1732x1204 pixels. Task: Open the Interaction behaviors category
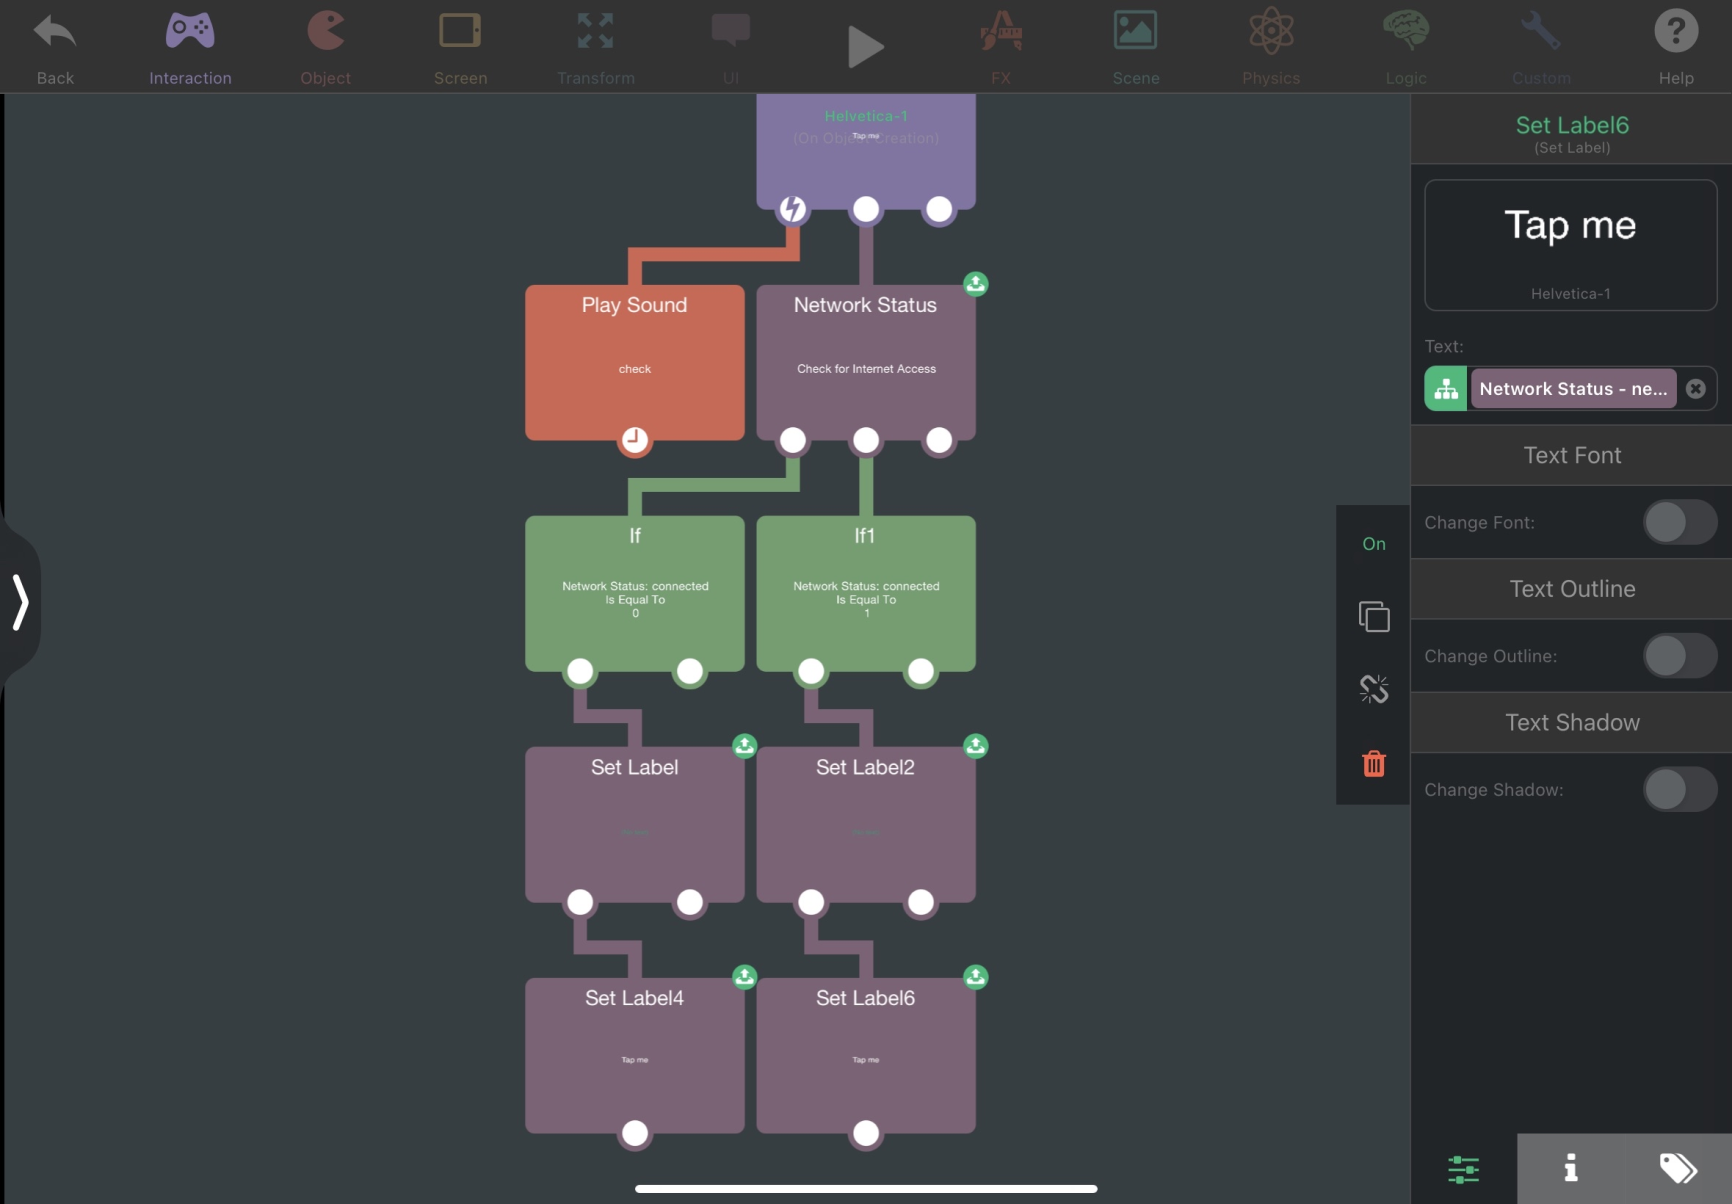(190, 46)
